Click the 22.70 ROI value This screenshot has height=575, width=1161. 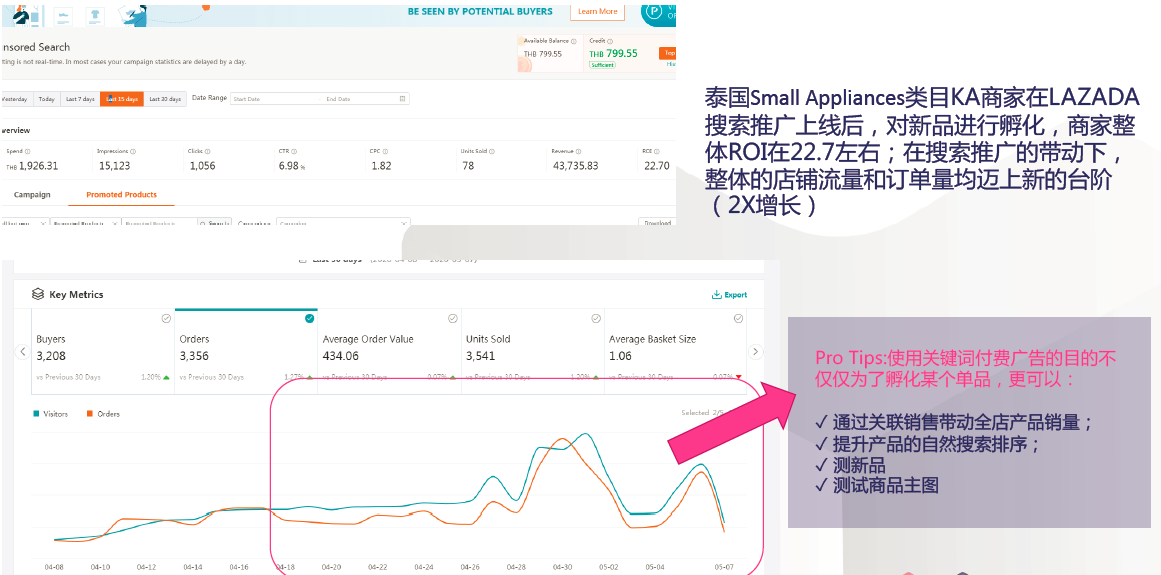[x=657, y=166]
